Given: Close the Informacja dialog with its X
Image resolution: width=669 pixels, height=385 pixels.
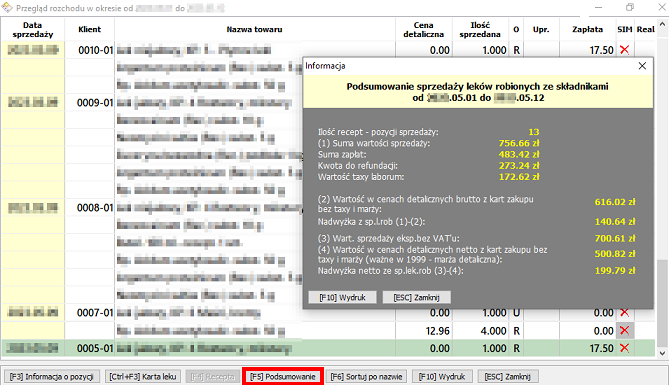Looking at the screenshot, I should (642, 66).
